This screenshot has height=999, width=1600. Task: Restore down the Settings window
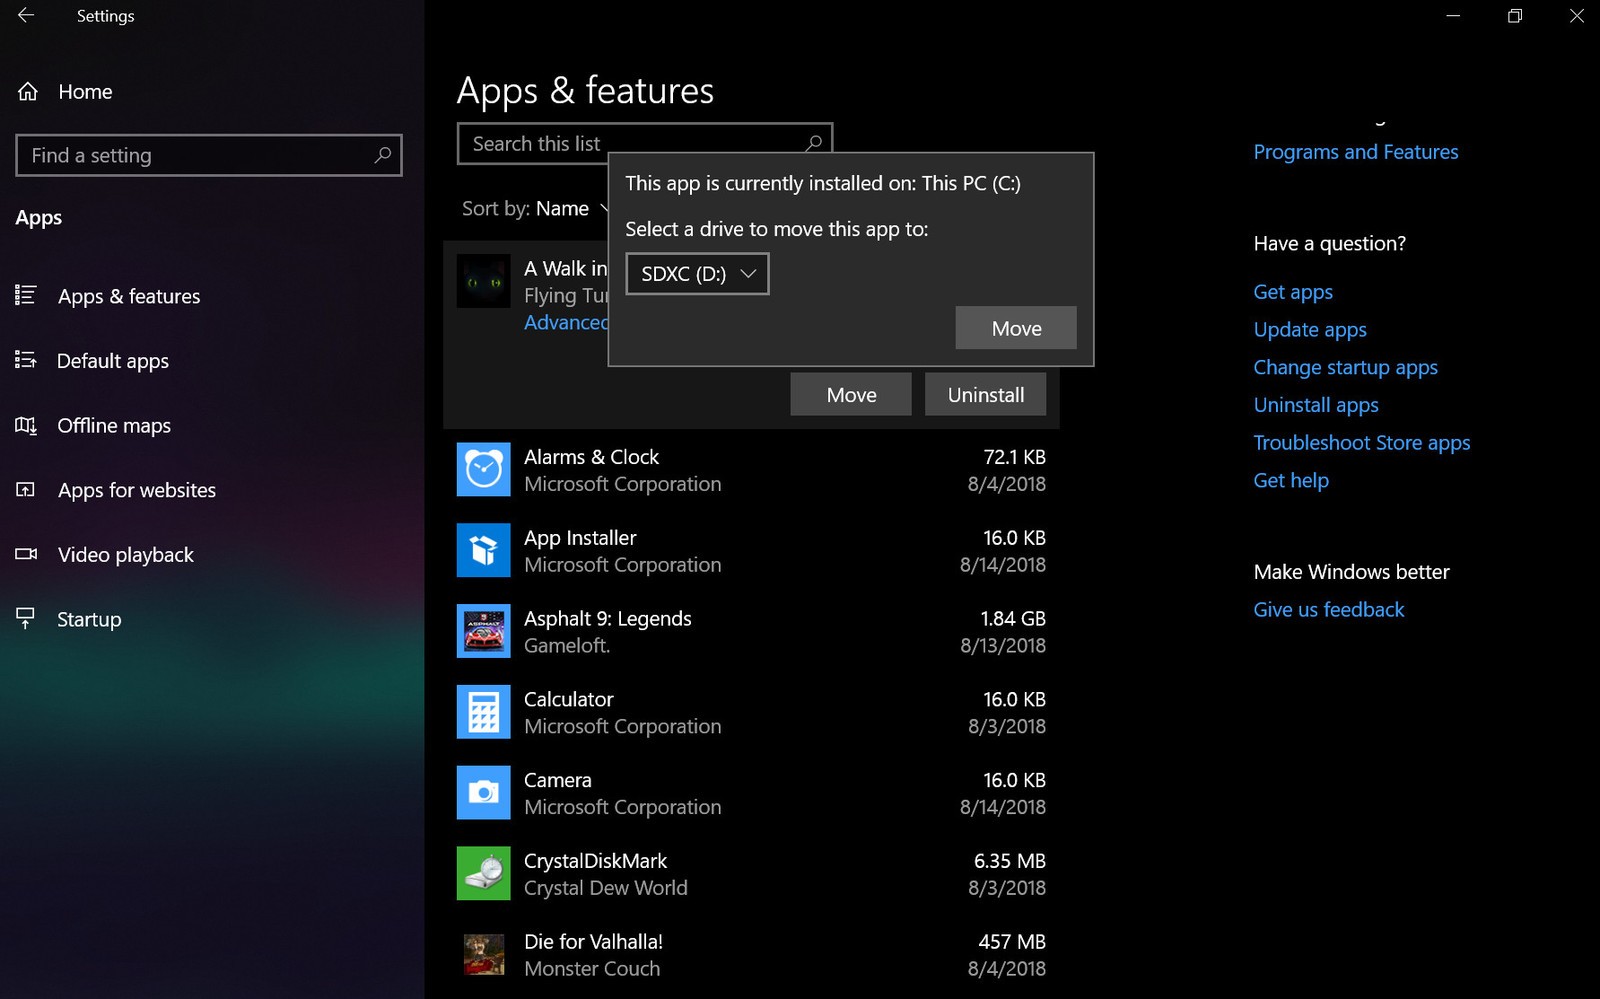click(x=1515, y=16)
